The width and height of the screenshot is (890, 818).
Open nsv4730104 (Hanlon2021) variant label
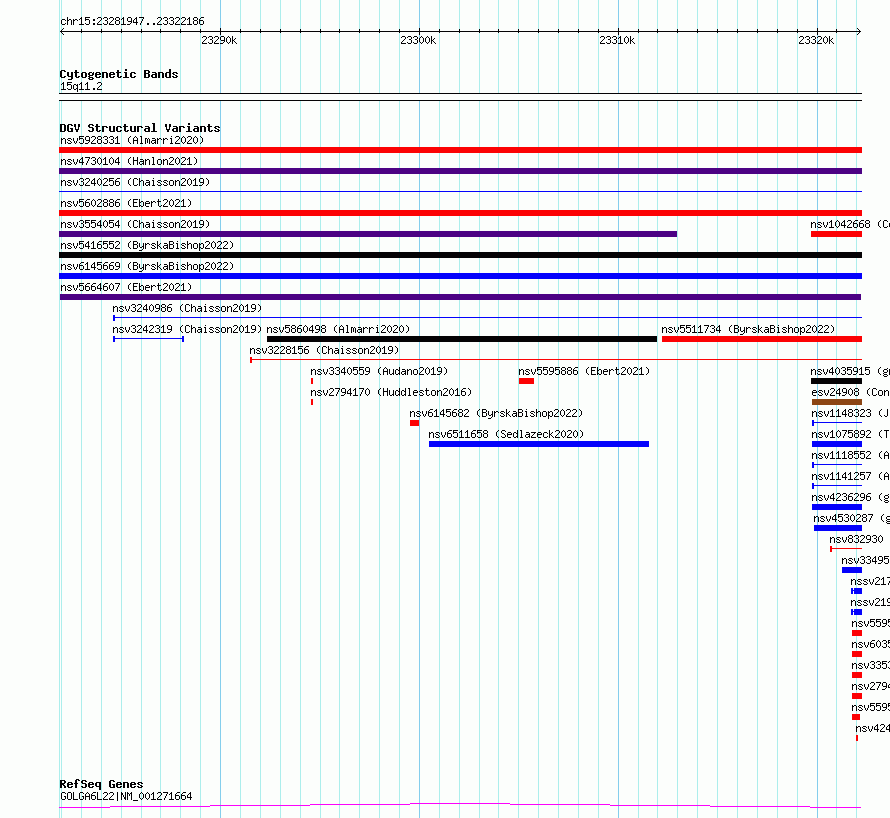click(x=129, y=161)
